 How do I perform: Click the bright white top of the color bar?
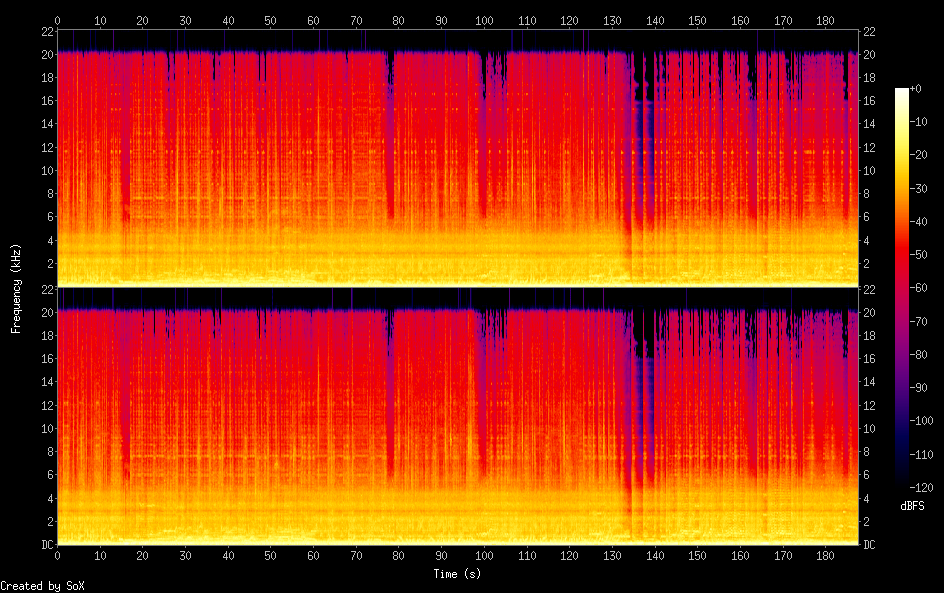click(x=902, y=92)
